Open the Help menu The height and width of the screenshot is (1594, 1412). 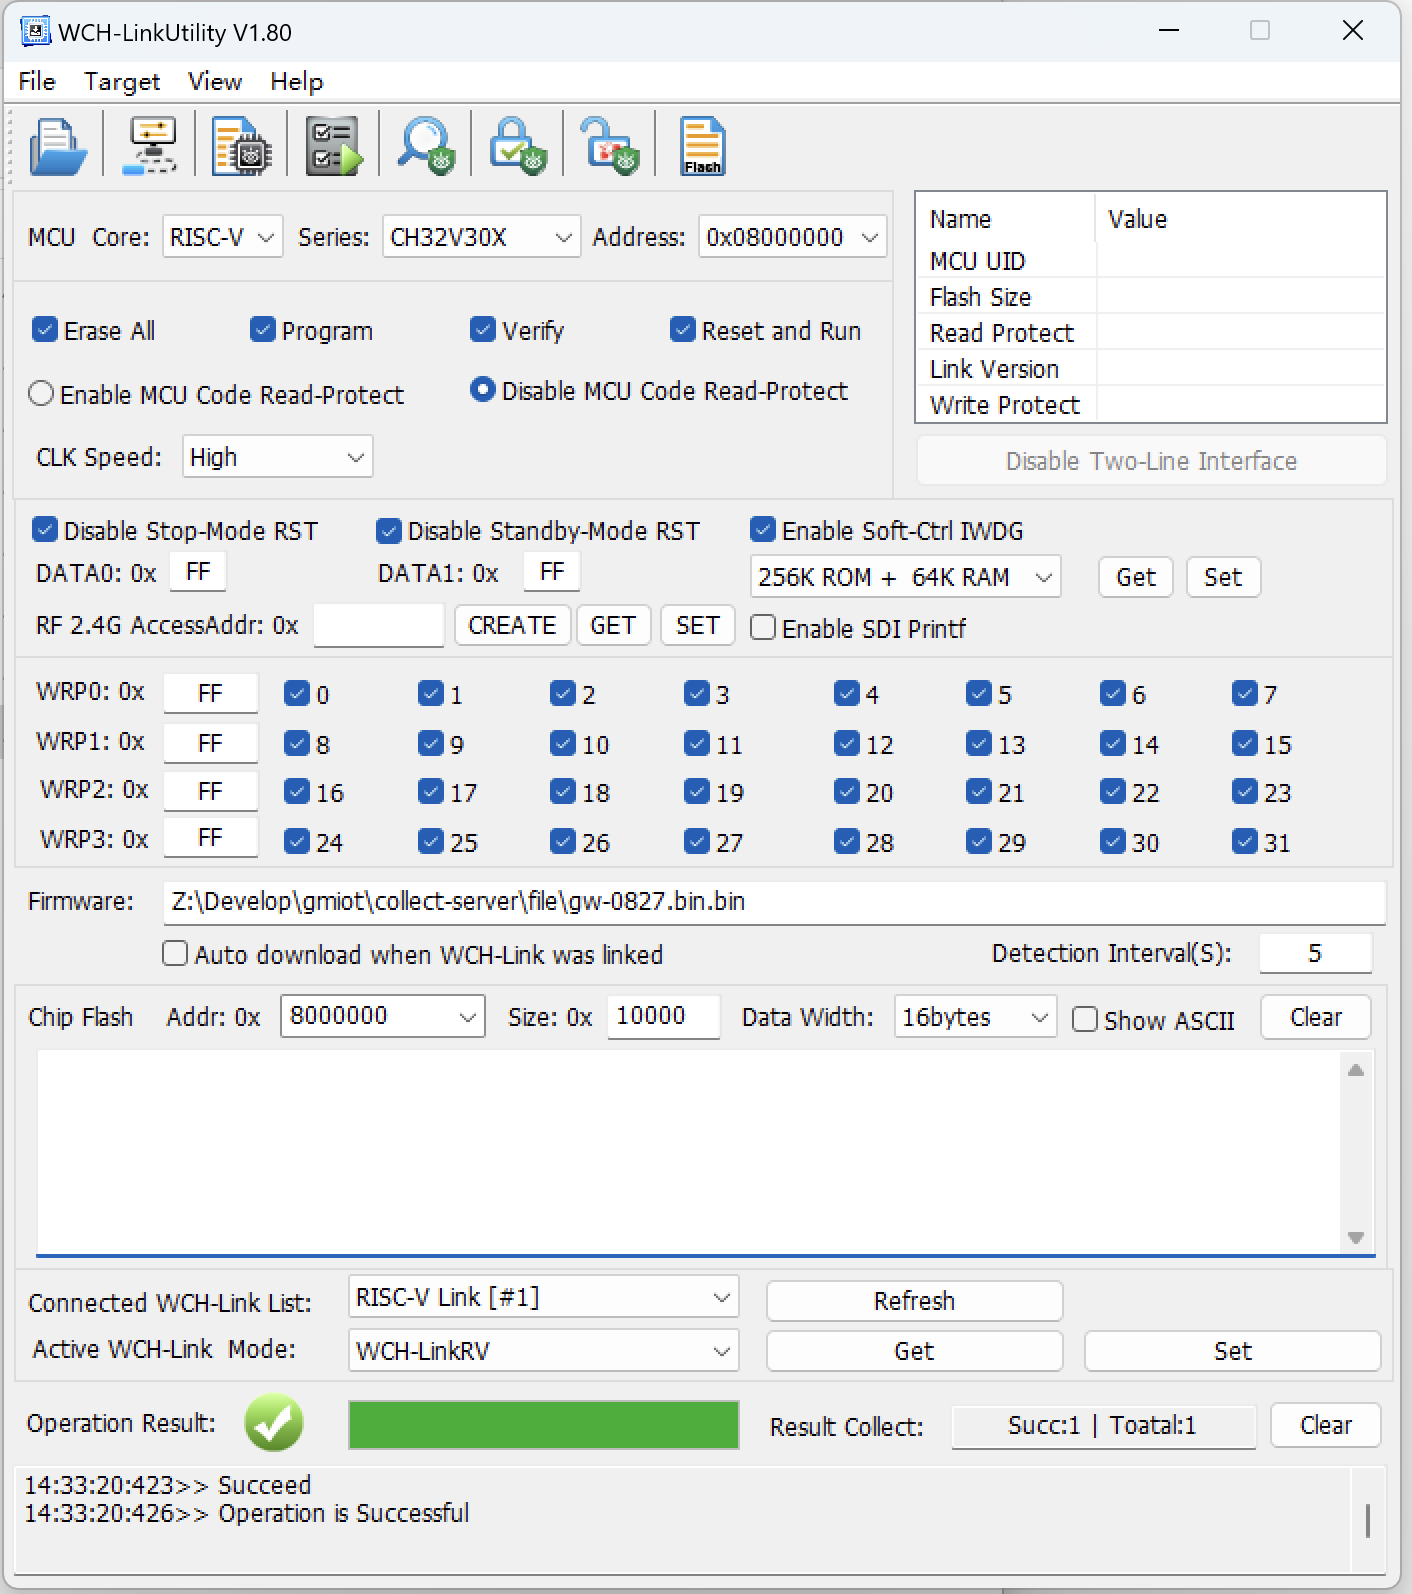tap(297, 81)
